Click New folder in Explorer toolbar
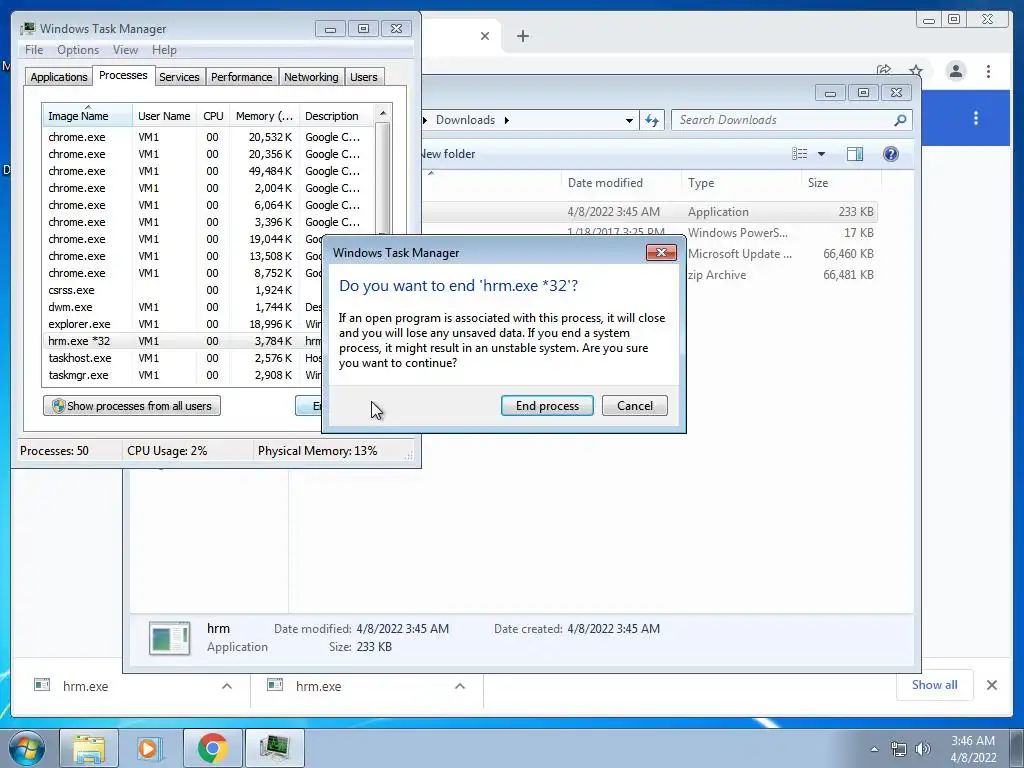1024x768 pixels. click(x=447, y=154)
